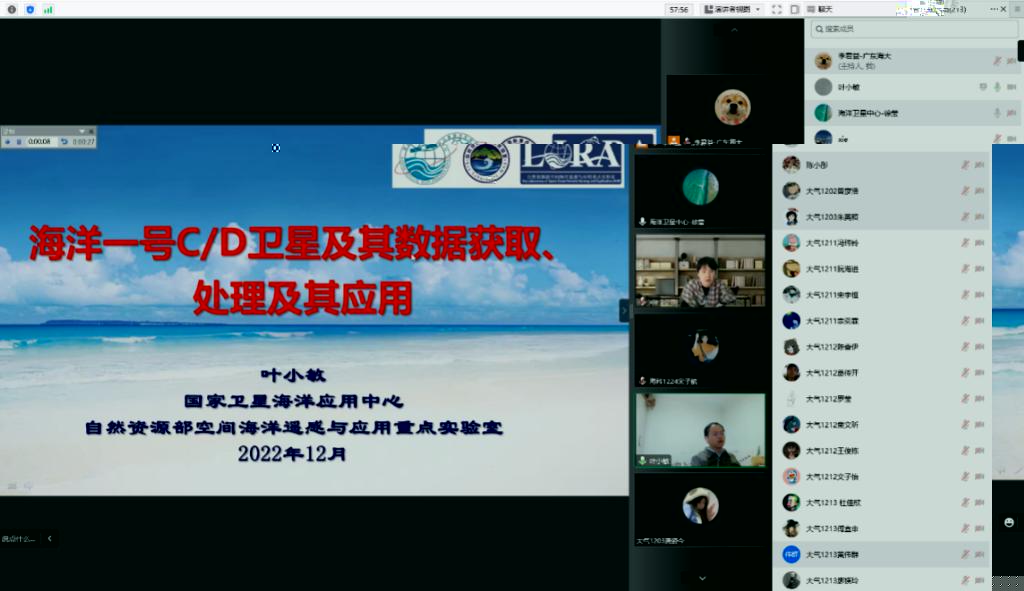
Task: Click the teal avatar of 海洋卫星中心
Action: coord(823,113)
